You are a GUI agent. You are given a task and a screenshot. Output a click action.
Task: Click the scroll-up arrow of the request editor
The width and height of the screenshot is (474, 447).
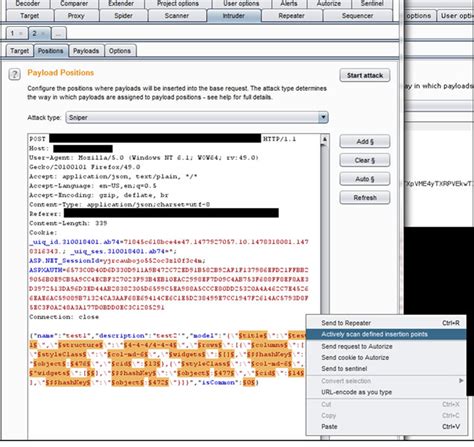click(325, 139)
